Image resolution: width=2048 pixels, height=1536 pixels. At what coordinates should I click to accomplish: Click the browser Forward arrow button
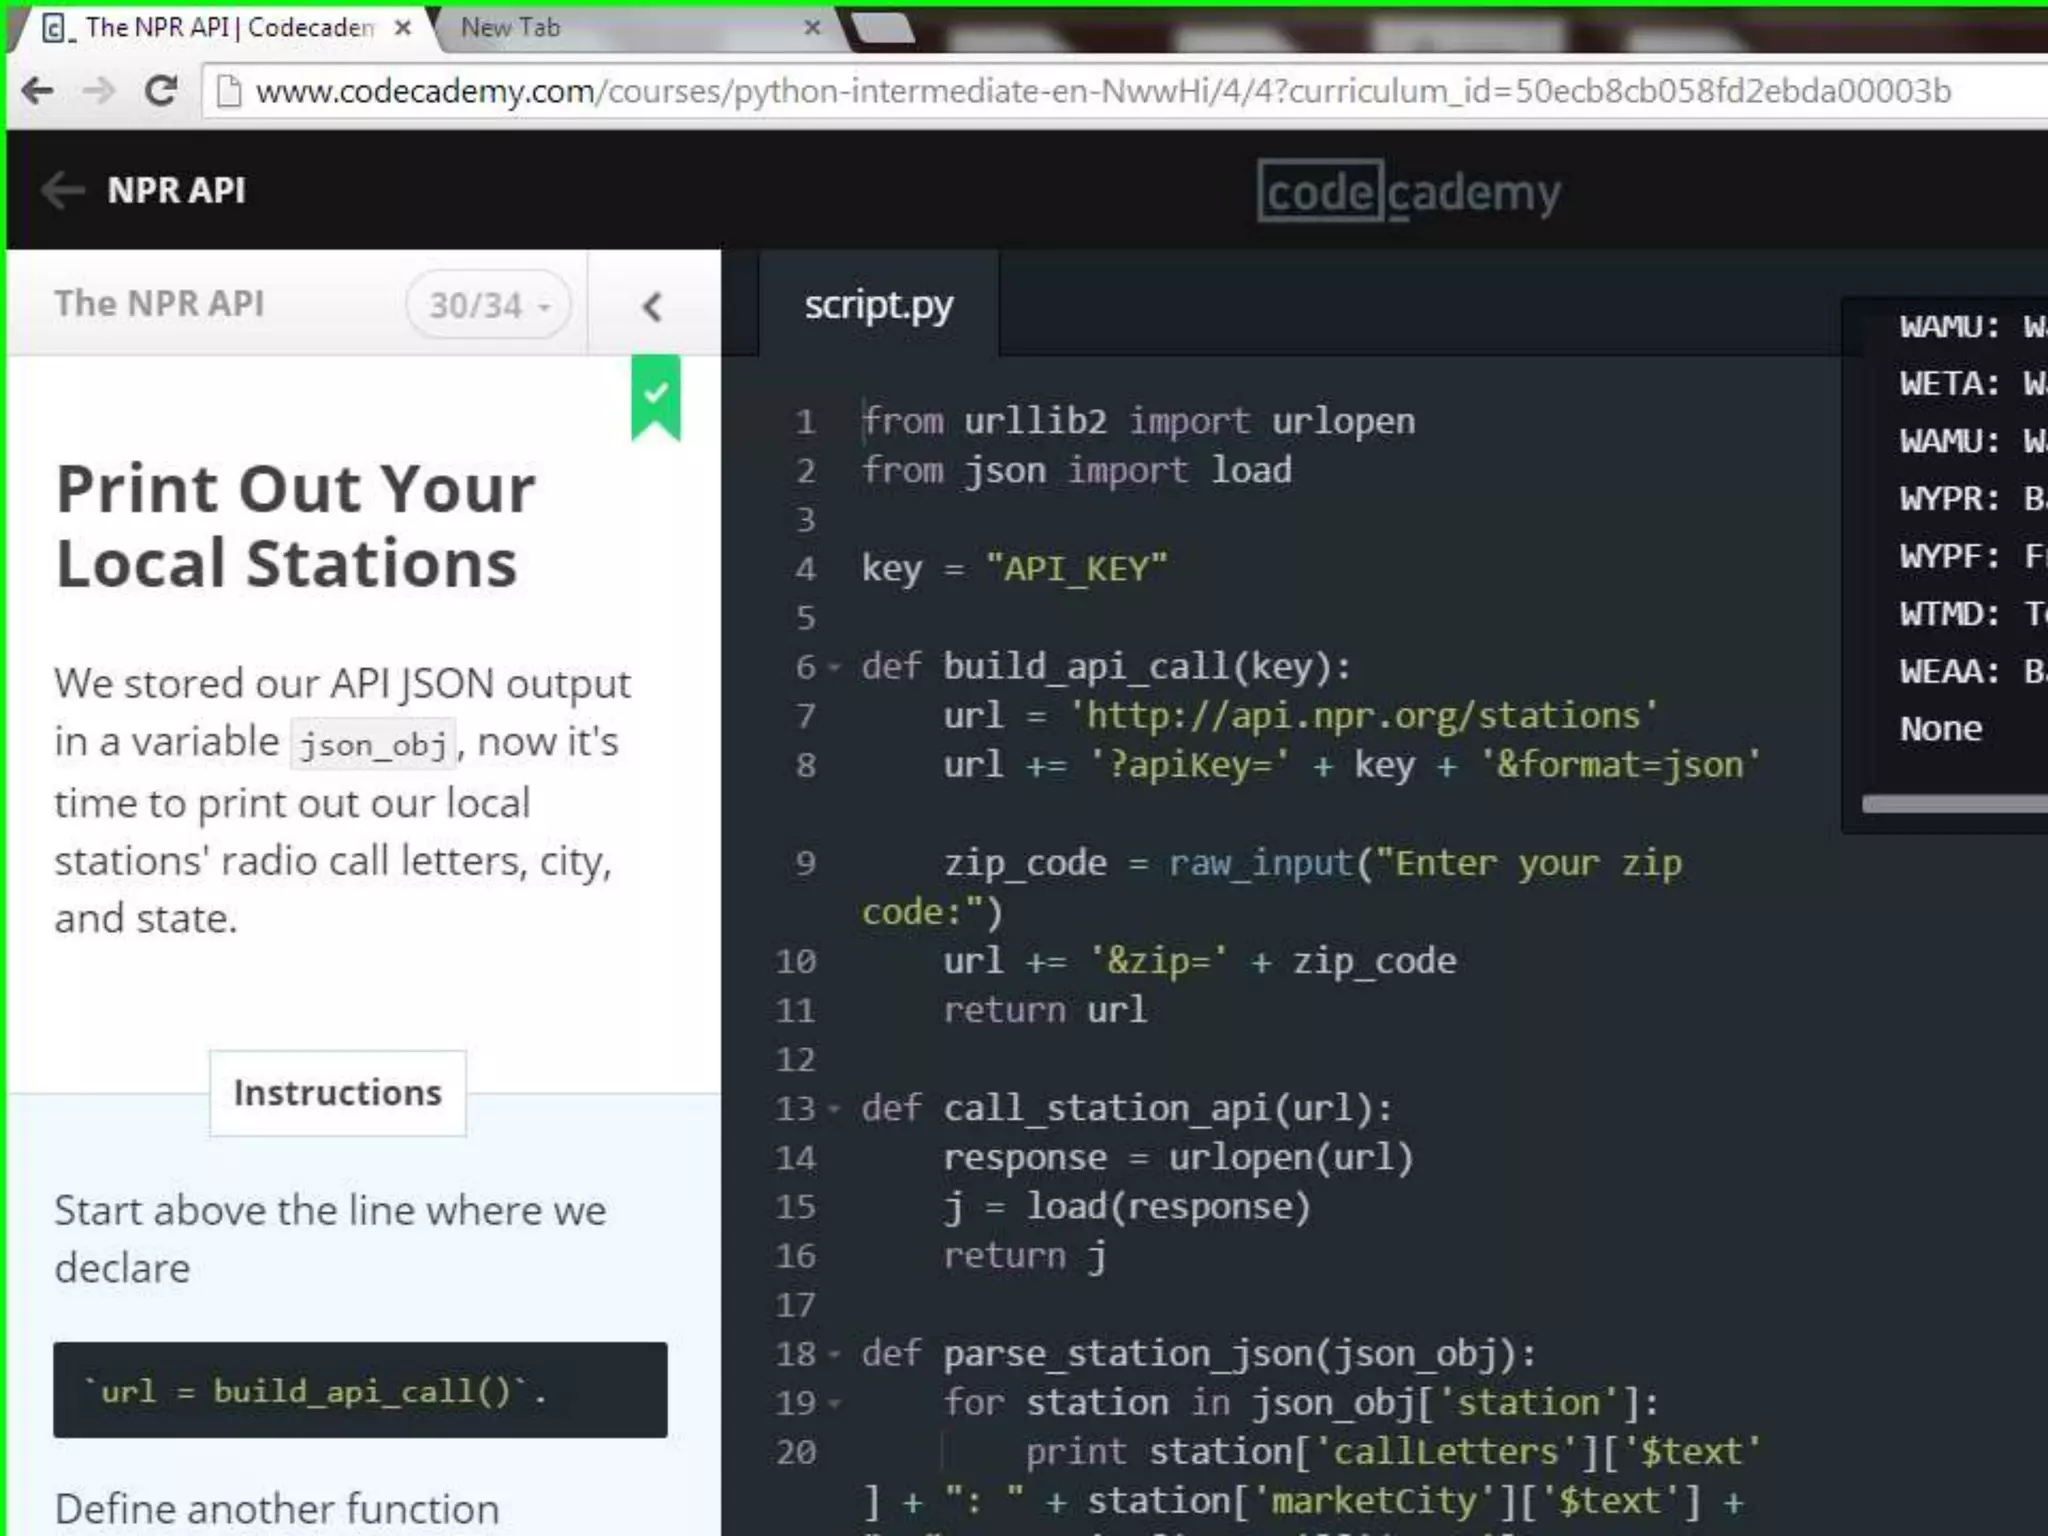98,91
